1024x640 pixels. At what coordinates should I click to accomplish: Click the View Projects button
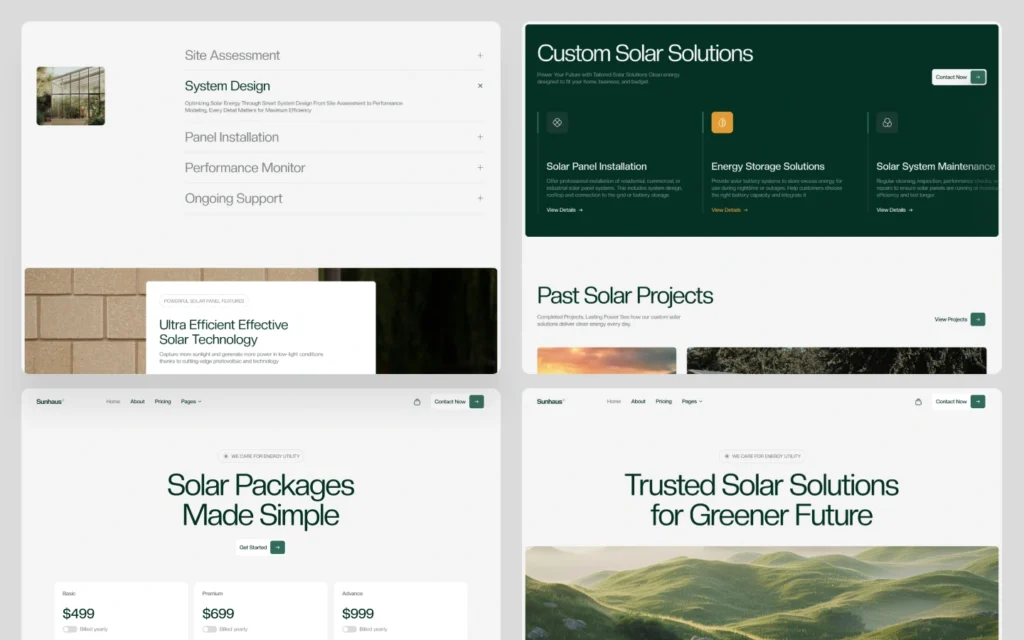click(959, 319)
